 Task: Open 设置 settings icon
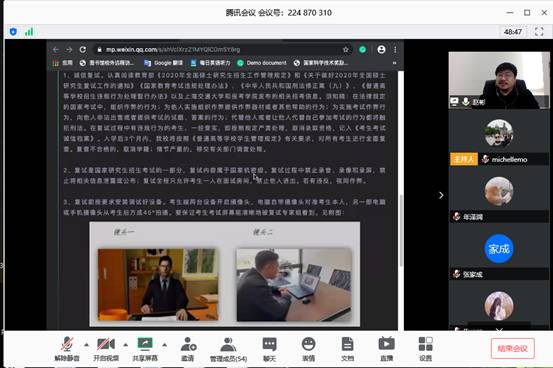coord(425,349)
